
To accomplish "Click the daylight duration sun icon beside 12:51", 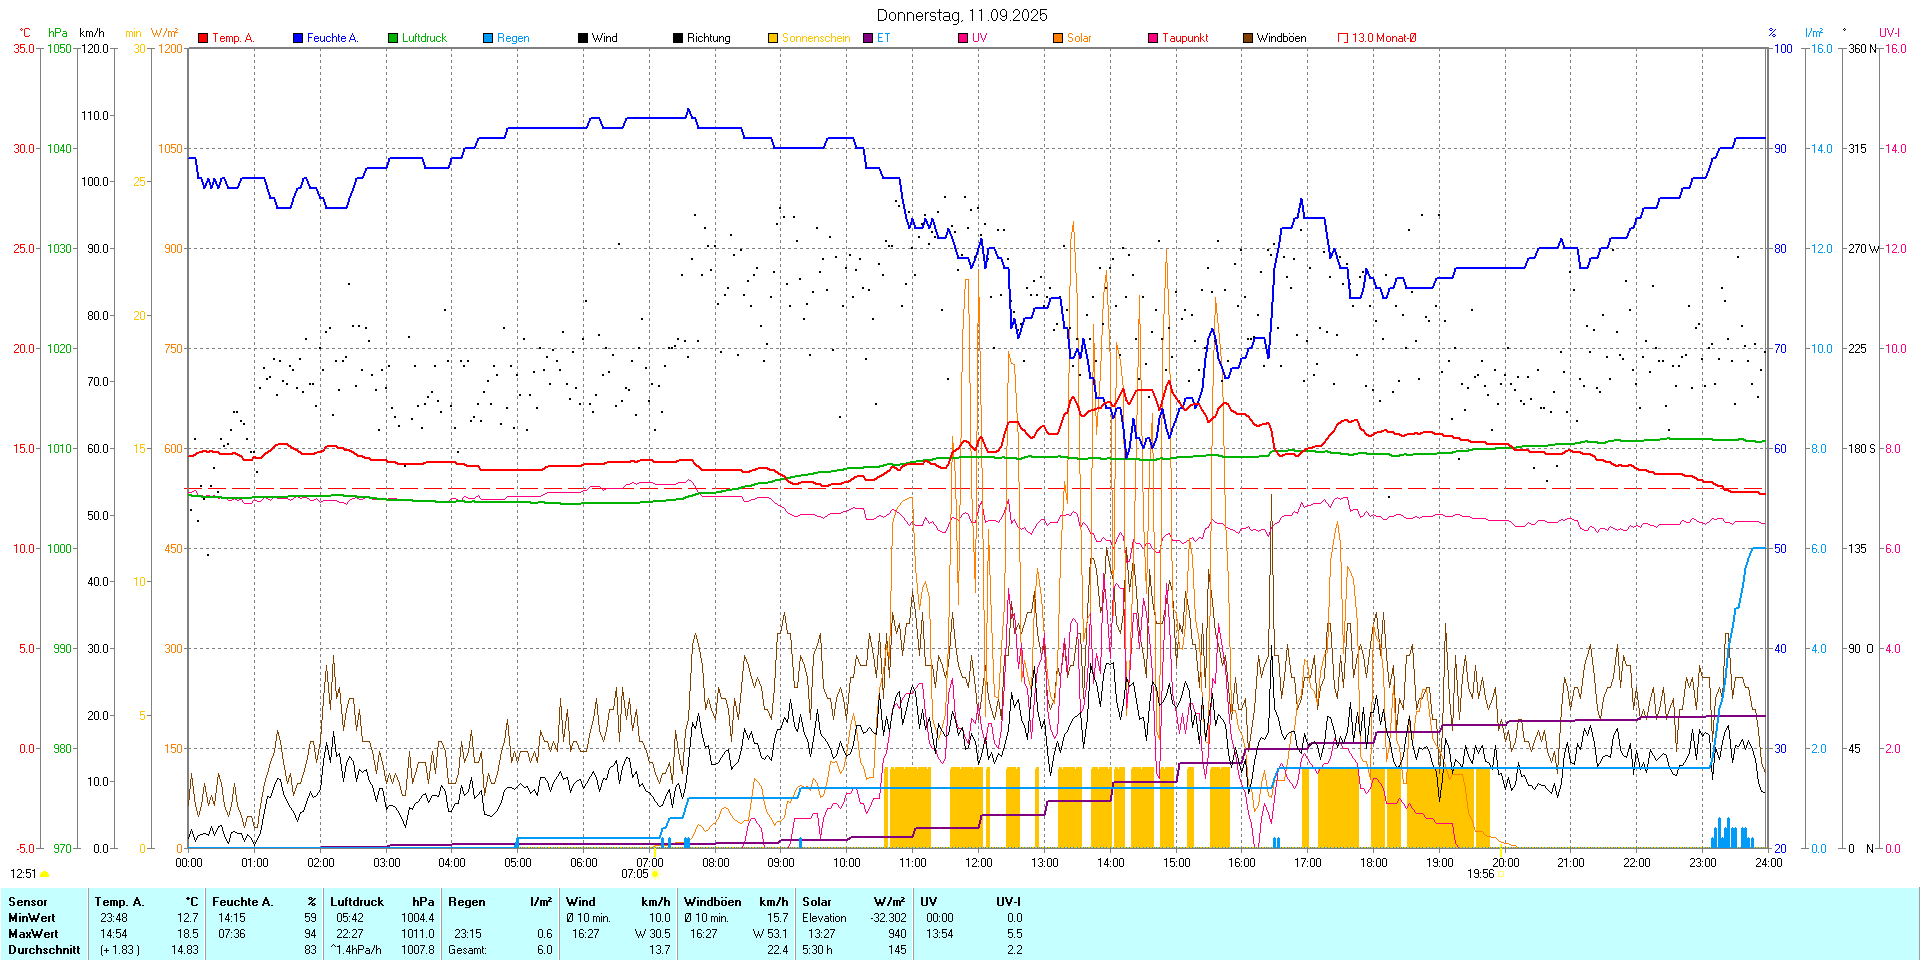I will click(x=44, y=874).
